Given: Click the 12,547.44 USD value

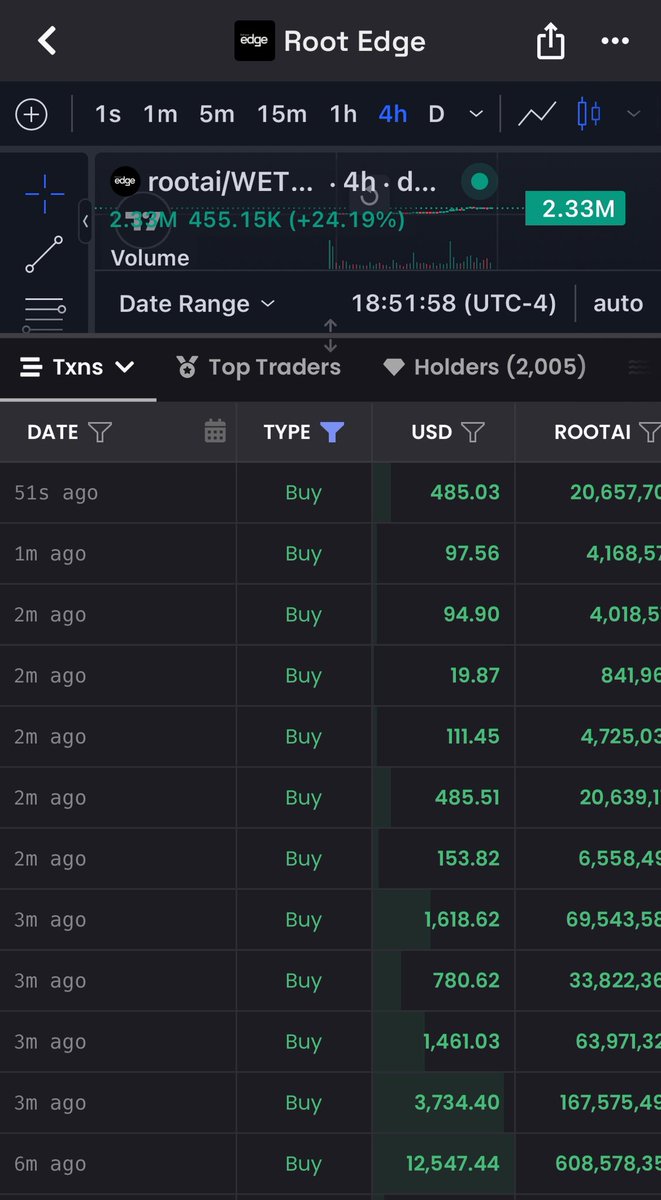Looking at the screenshot, I should pyautogui.click(x=453, y=1163).
